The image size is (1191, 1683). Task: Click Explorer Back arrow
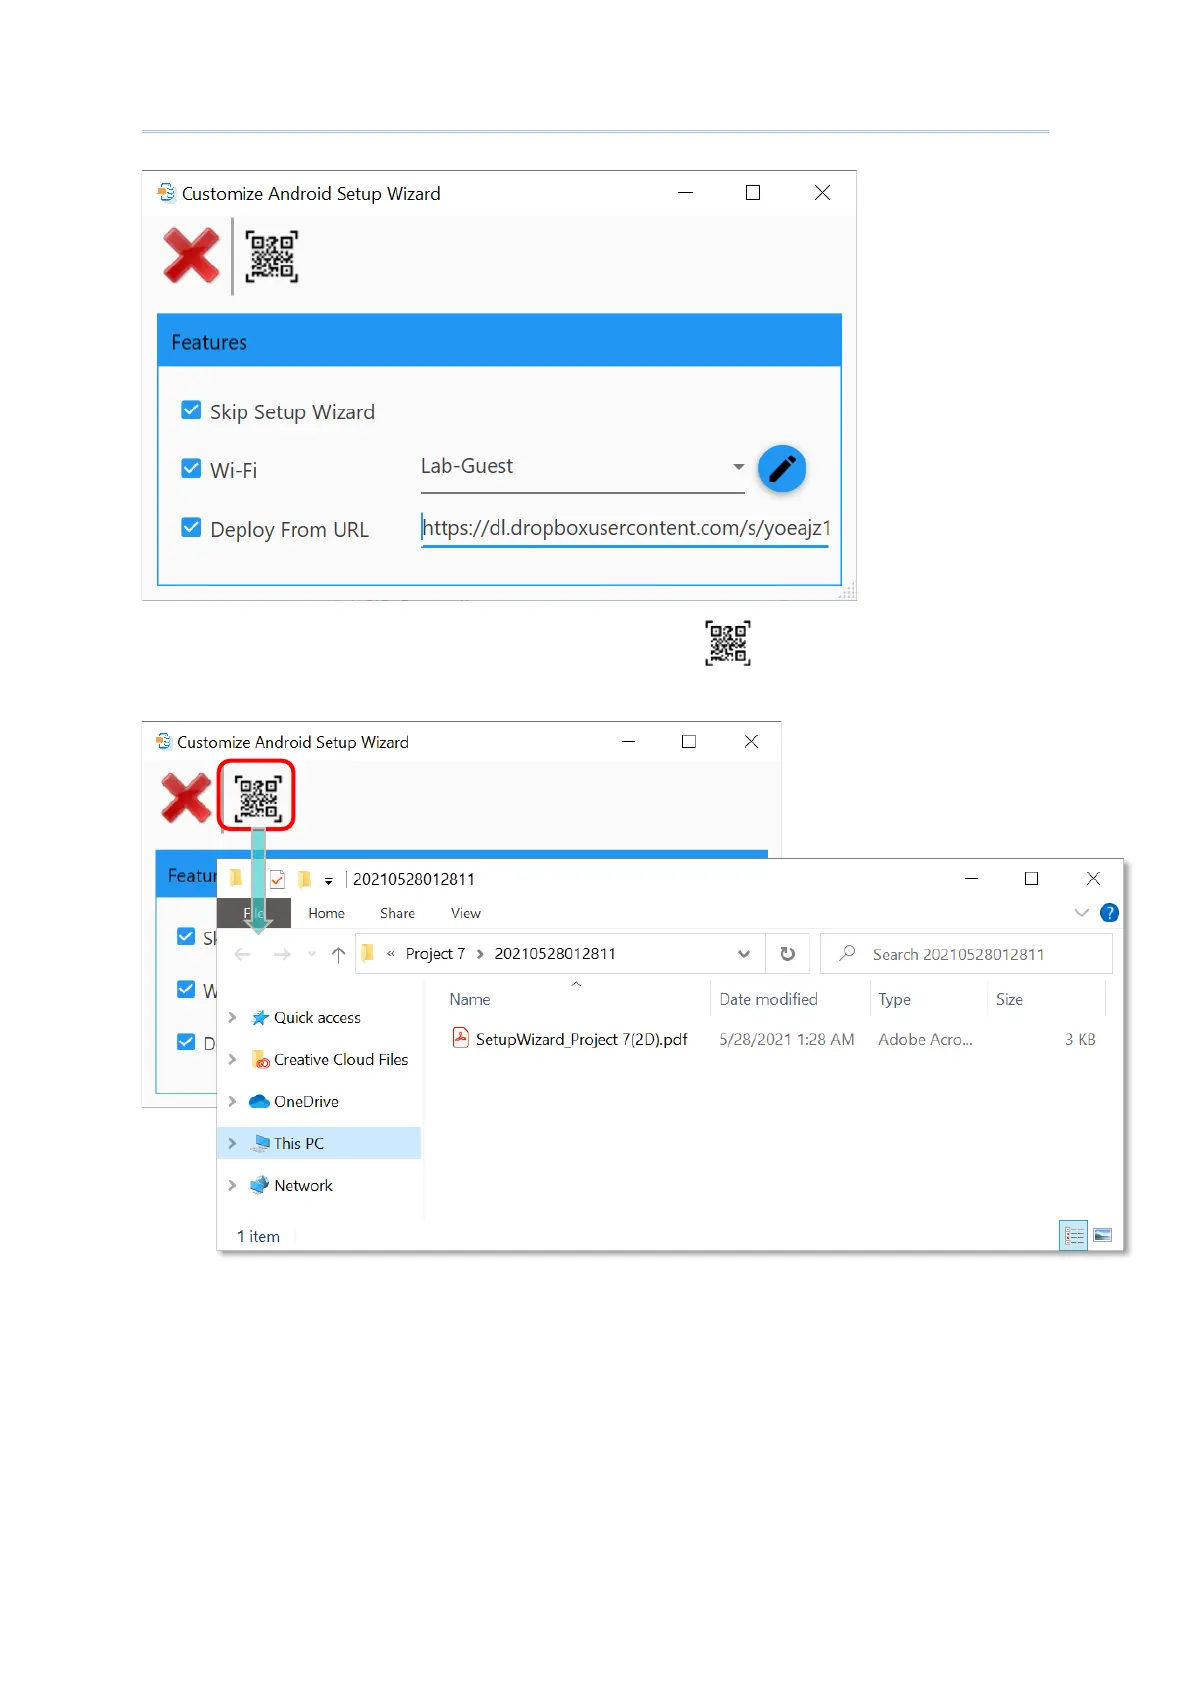pyautogui.click(x=242, y=954)
